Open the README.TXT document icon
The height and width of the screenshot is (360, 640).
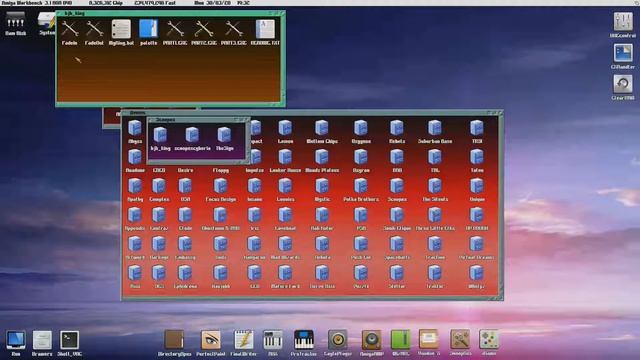pyautogui.click(x=265, y=29)
